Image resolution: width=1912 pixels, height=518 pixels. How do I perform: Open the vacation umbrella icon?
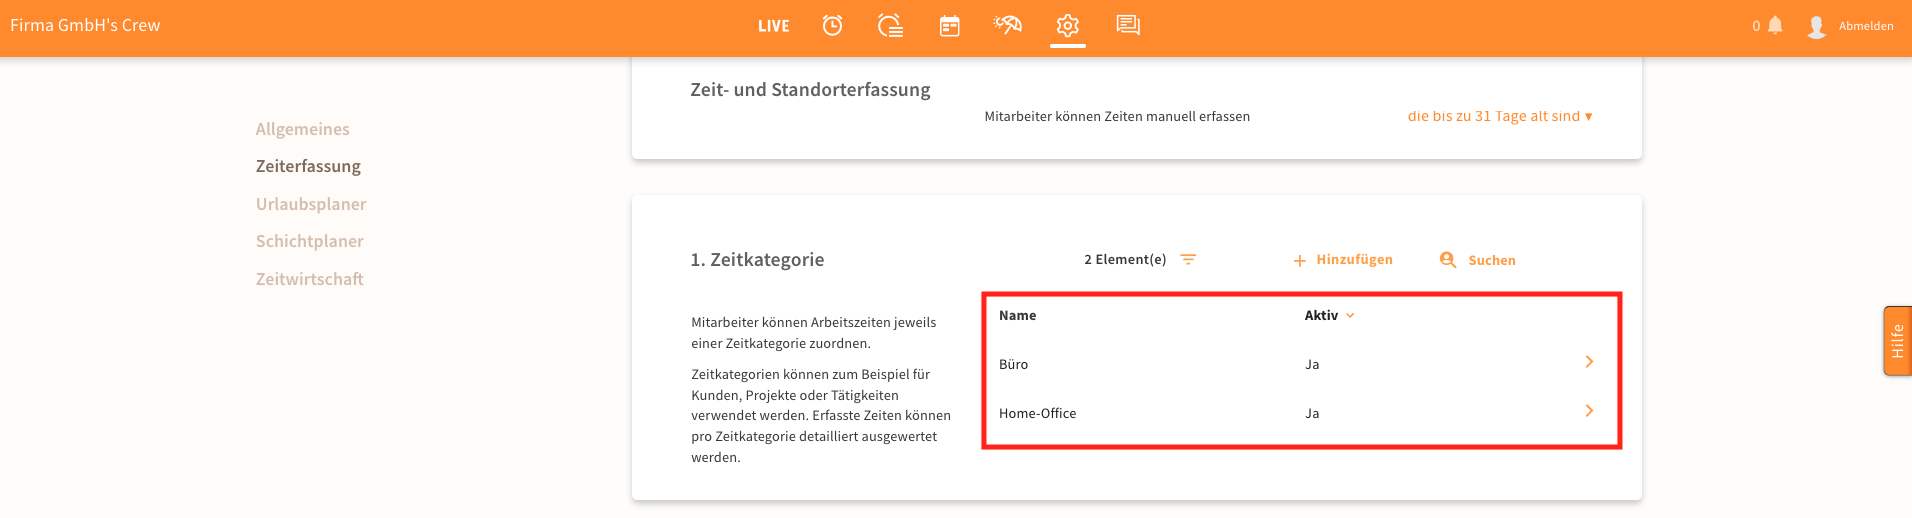coord(1007,25)
